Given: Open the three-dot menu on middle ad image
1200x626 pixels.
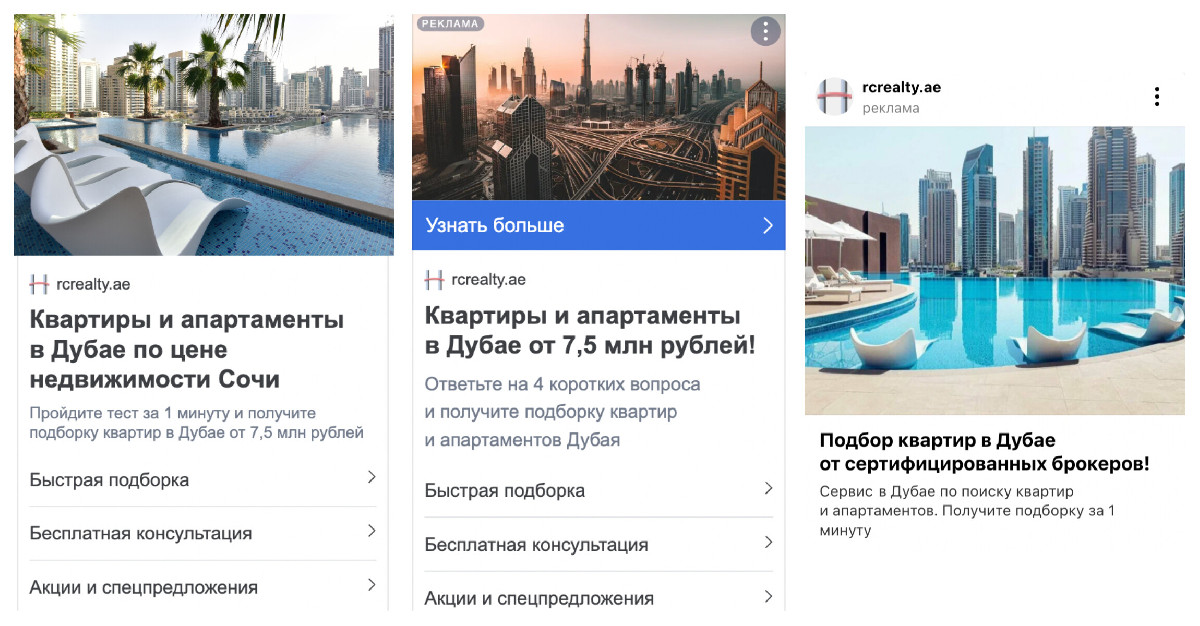Looking at the screenshot, I should 765,31.
